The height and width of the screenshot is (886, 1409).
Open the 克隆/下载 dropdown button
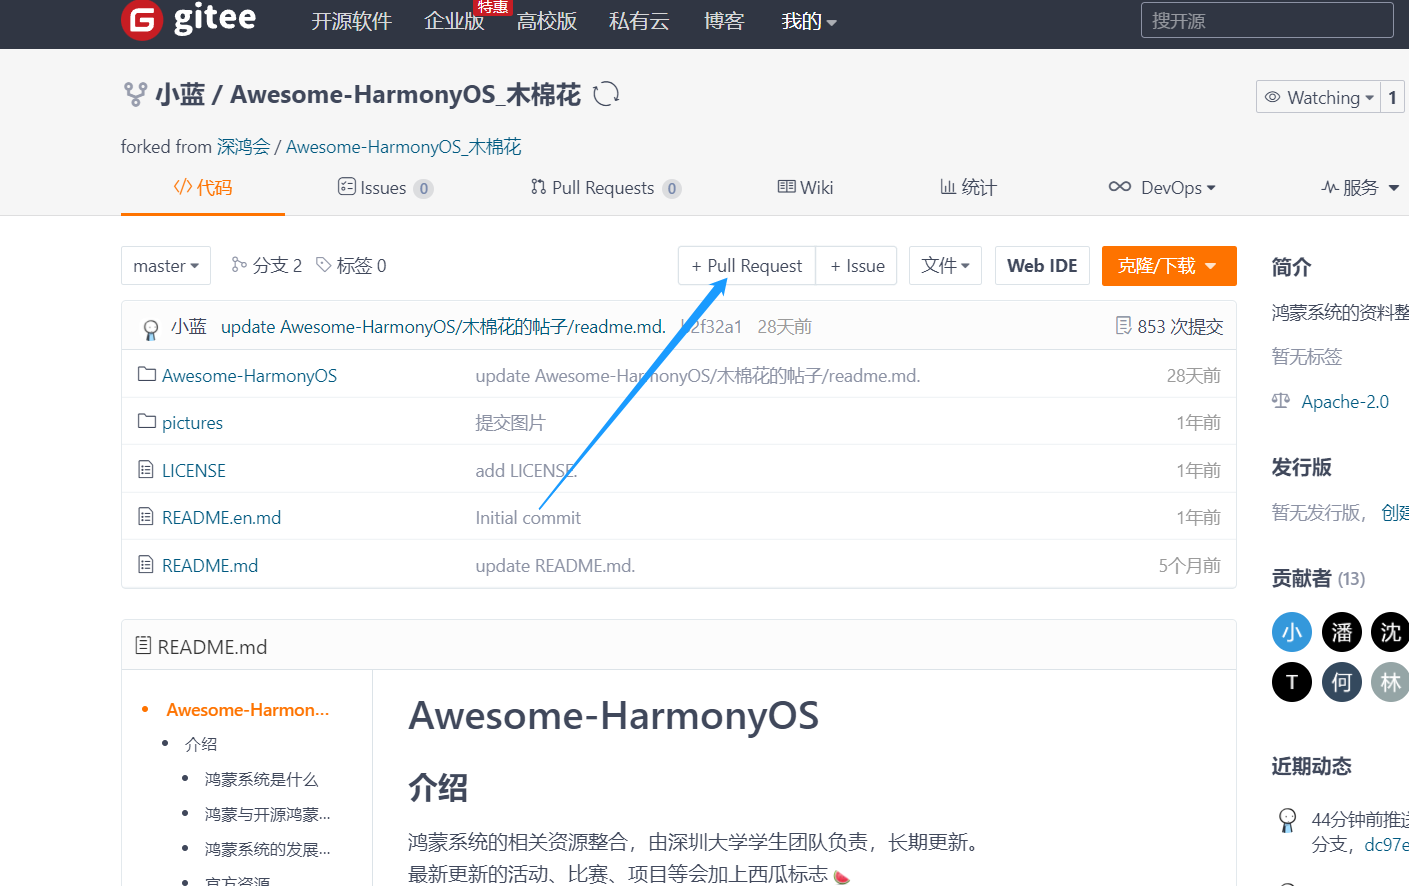click(1169, 266)
